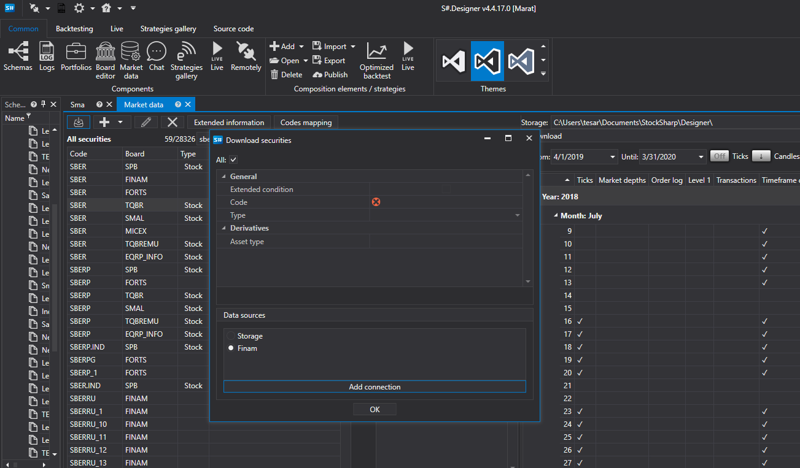This screenshot has height=468, width=800.
Task: Select the Finam data source
Action: (247, 348)
